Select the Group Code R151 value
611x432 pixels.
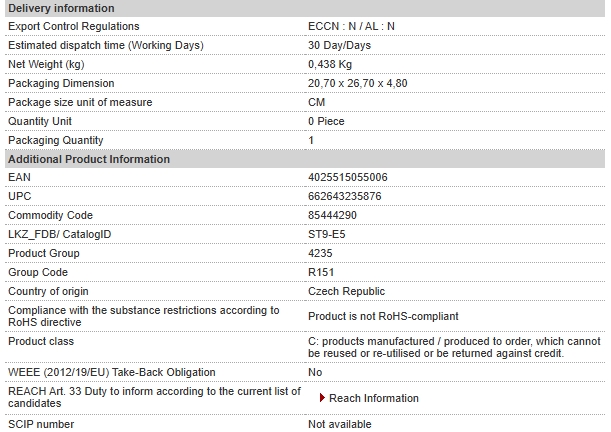tap(321, 272)
